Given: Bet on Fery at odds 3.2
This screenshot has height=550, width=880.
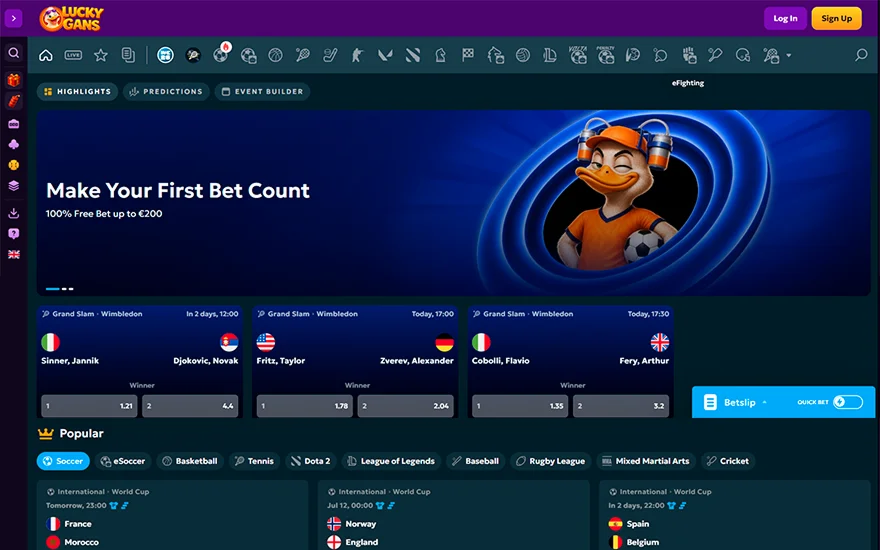Looking at the screenshot, I should [x=621, y=406].
